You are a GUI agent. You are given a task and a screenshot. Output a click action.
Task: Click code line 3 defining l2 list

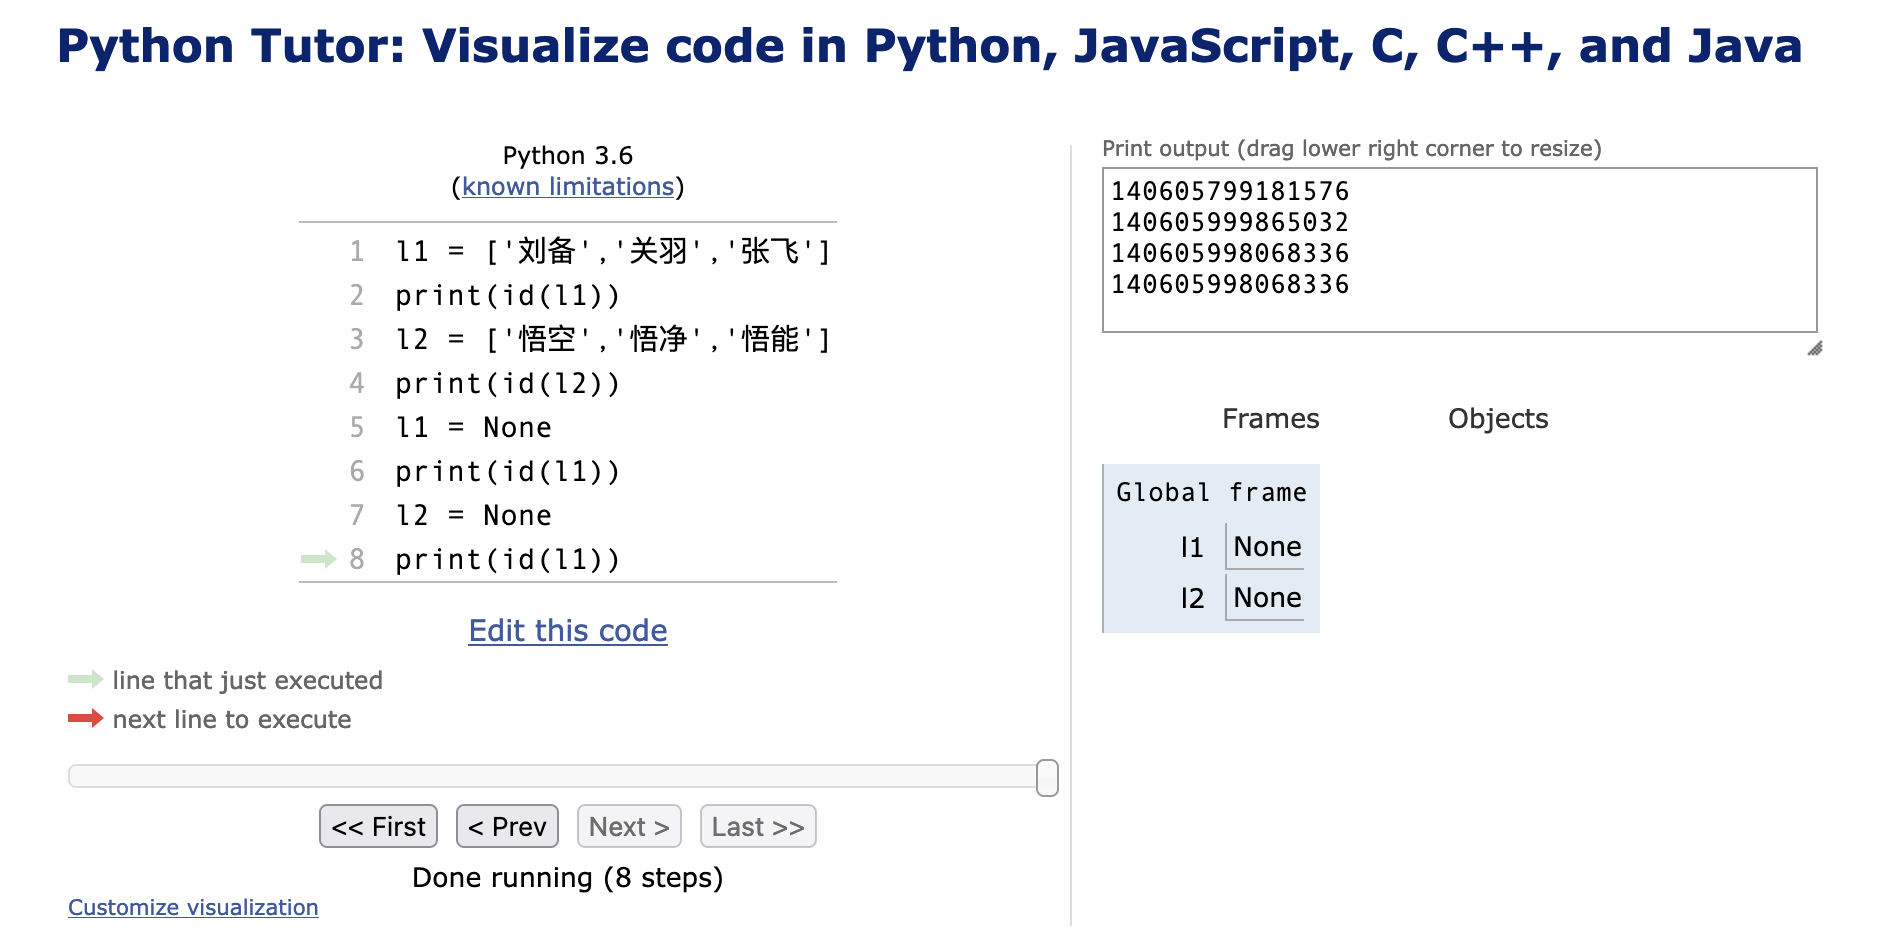[x=613, y=339]
